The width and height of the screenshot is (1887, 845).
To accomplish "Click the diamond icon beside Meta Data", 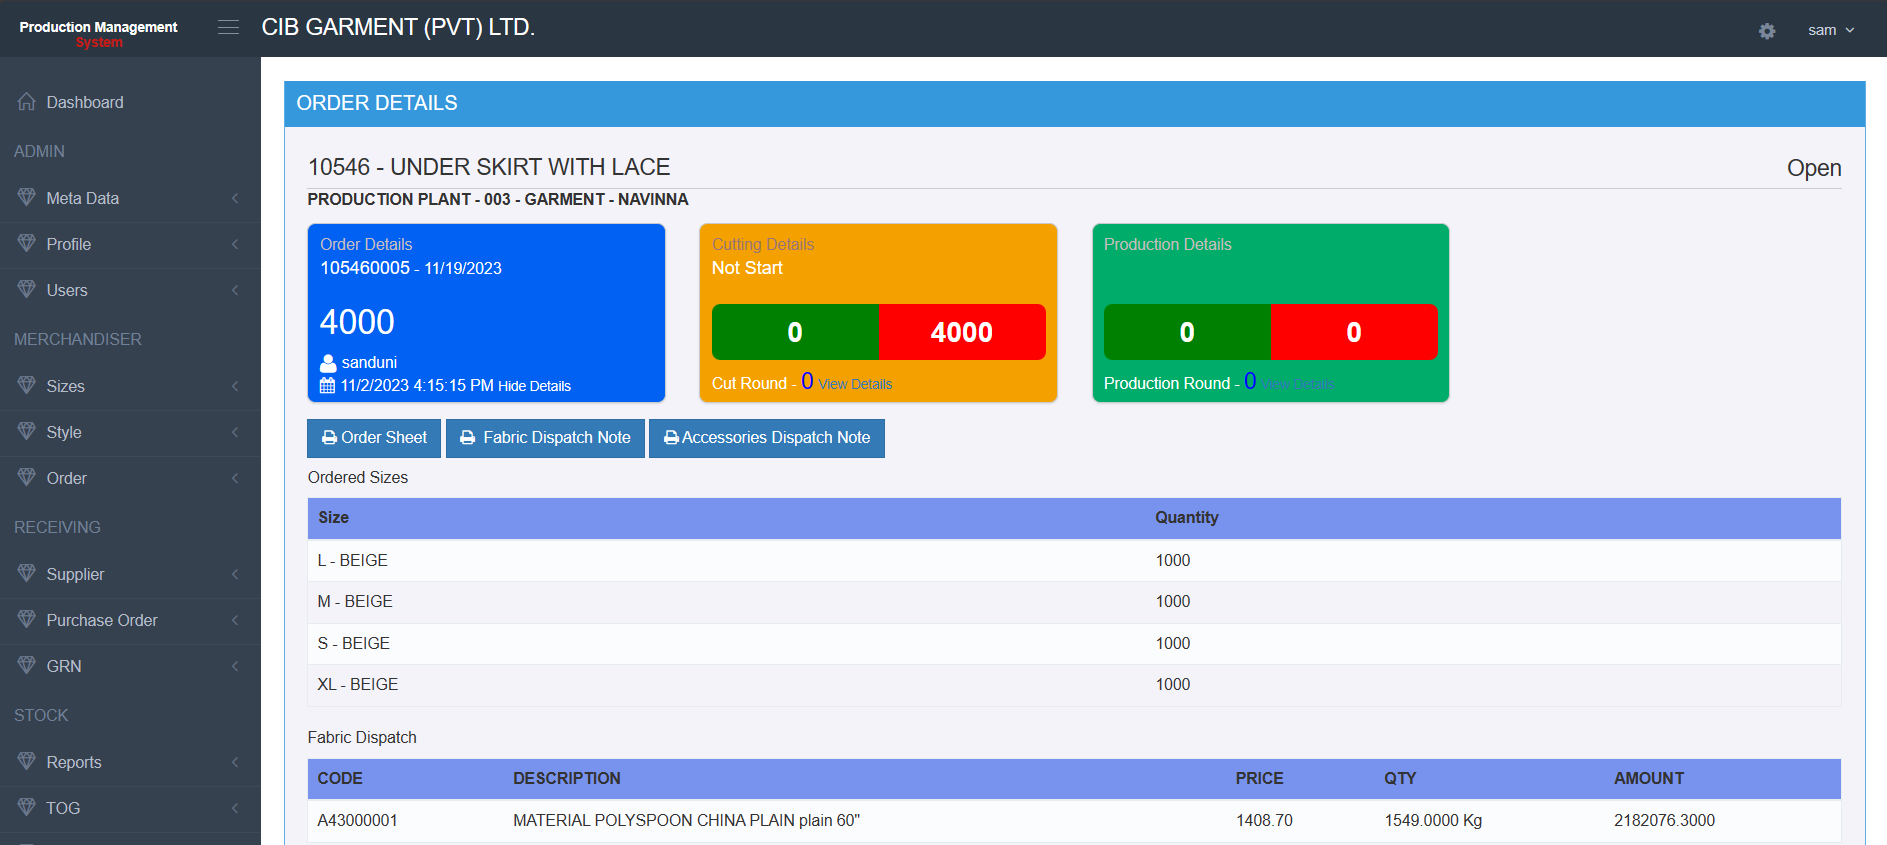I will (27, 198).
